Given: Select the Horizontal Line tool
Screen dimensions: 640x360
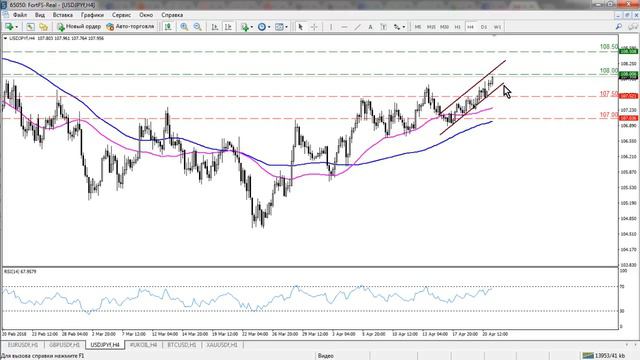Looking at the screenshot, I should (x=344, y=27).
